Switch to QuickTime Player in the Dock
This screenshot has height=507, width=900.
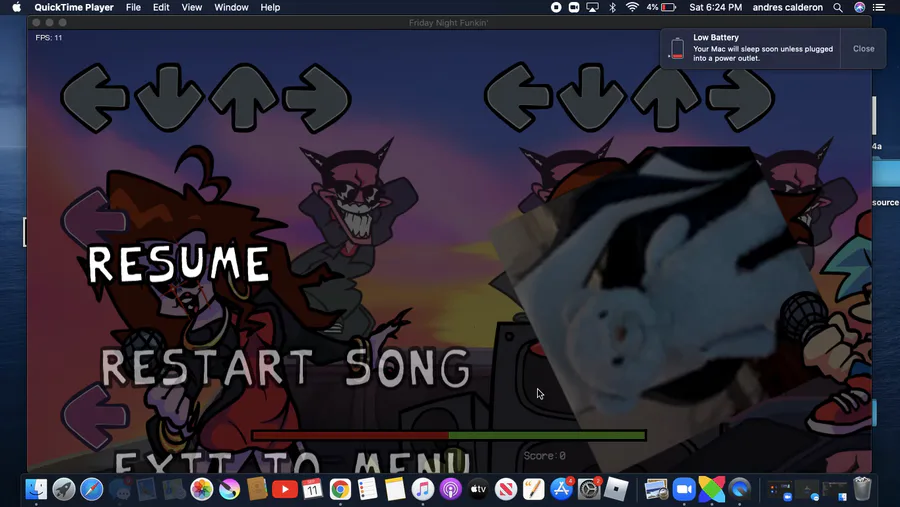[740, 489]
